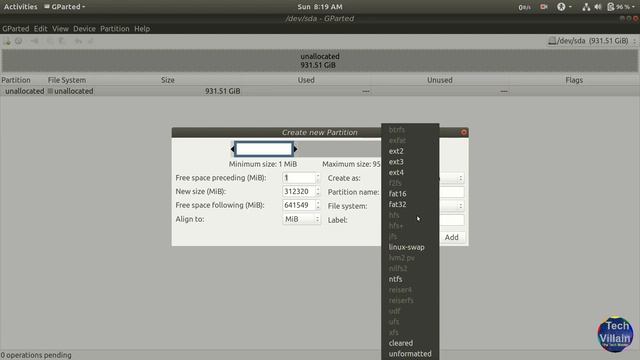Click the Flags column header
This screenshot has height=360, width=640.
tap(574, 80)
